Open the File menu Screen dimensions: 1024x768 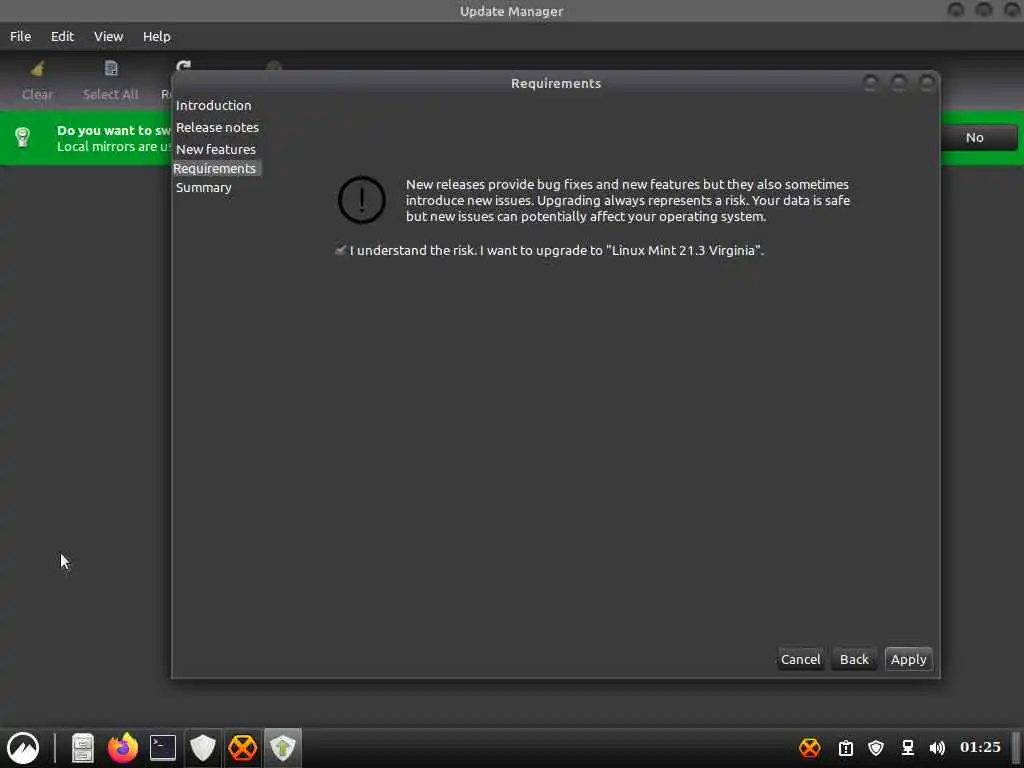(20, 37)
